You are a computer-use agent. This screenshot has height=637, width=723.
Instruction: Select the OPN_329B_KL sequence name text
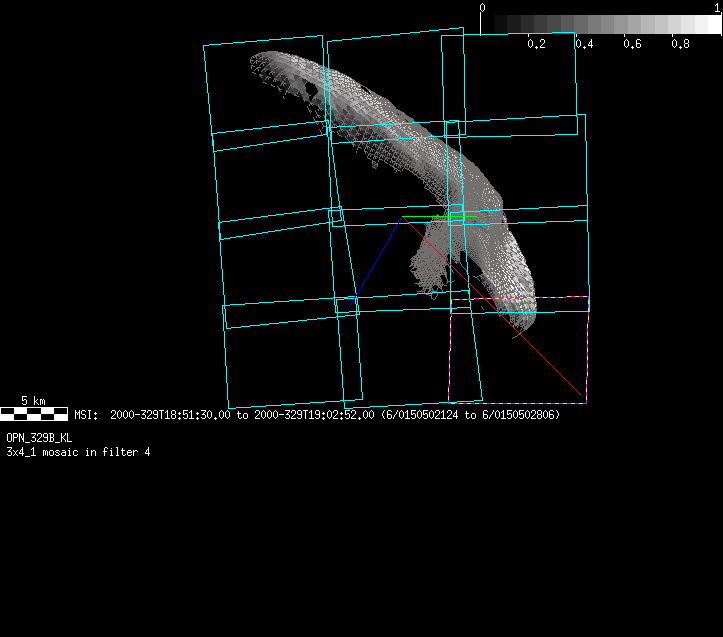pyautogui.click(x=39, y=438)
